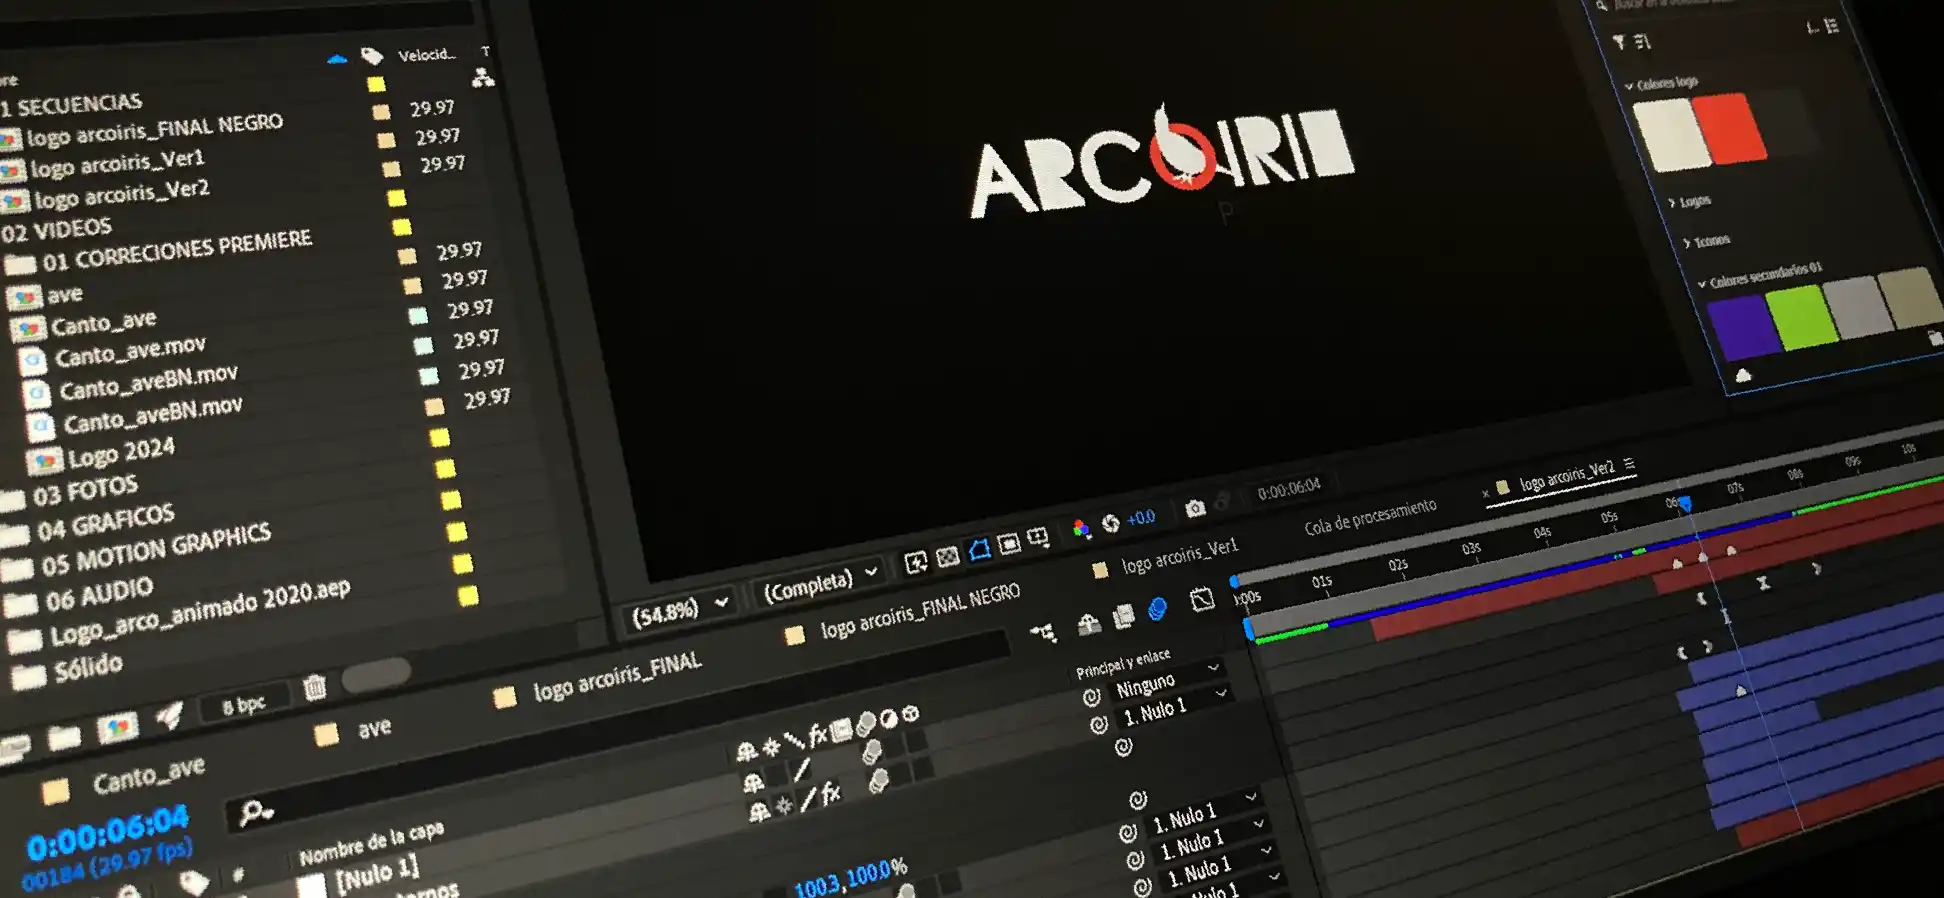Open the composition mini-flowchart icon
Image resolution: width=1944 pixels, height=898 pixels.
point(1042,632)
